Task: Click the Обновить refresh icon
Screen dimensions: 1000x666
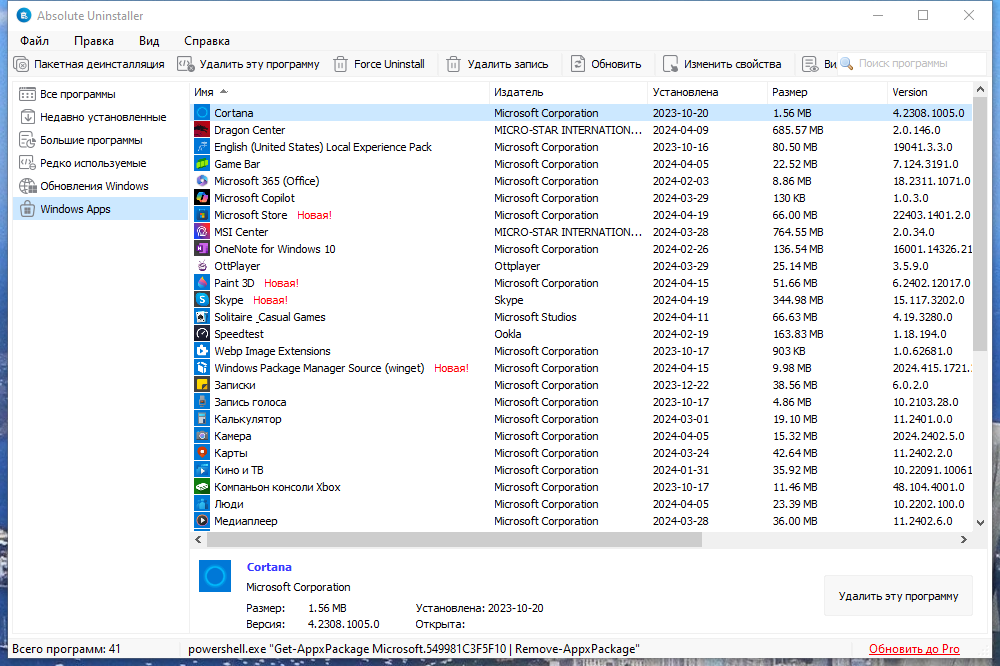Action: (x=578, y=64)
